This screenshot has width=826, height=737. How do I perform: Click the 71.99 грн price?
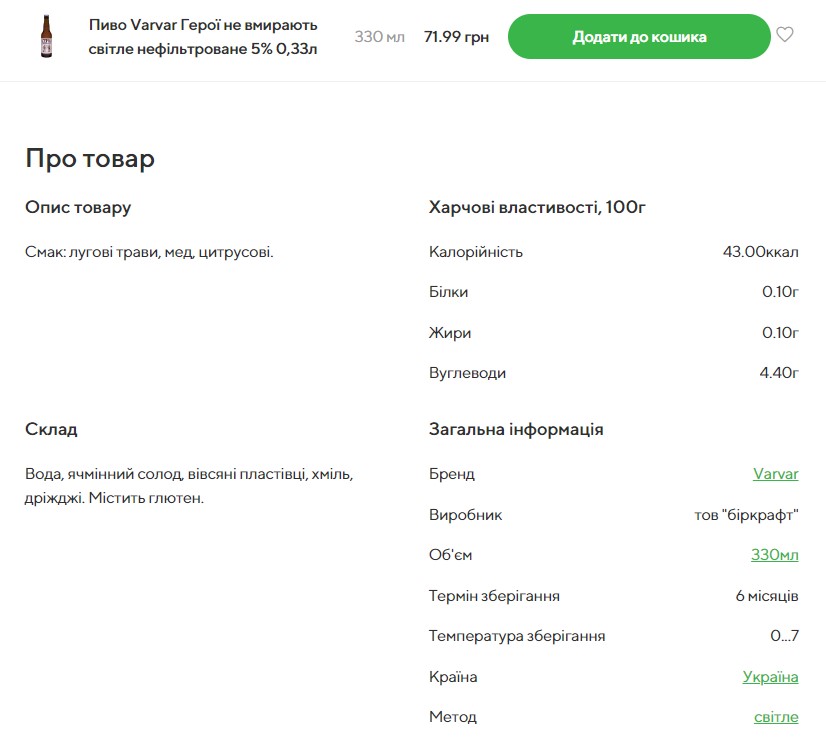click(x=456, y=37)
